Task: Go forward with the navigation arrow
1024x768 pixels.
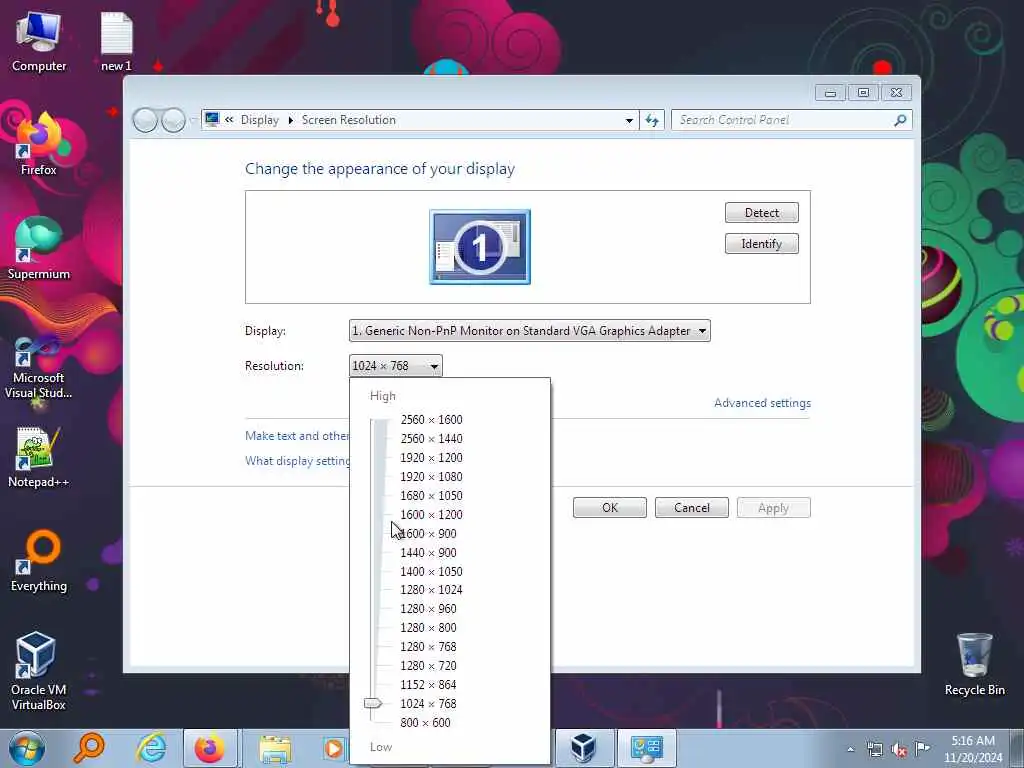Action: click(x=173, y=120)
